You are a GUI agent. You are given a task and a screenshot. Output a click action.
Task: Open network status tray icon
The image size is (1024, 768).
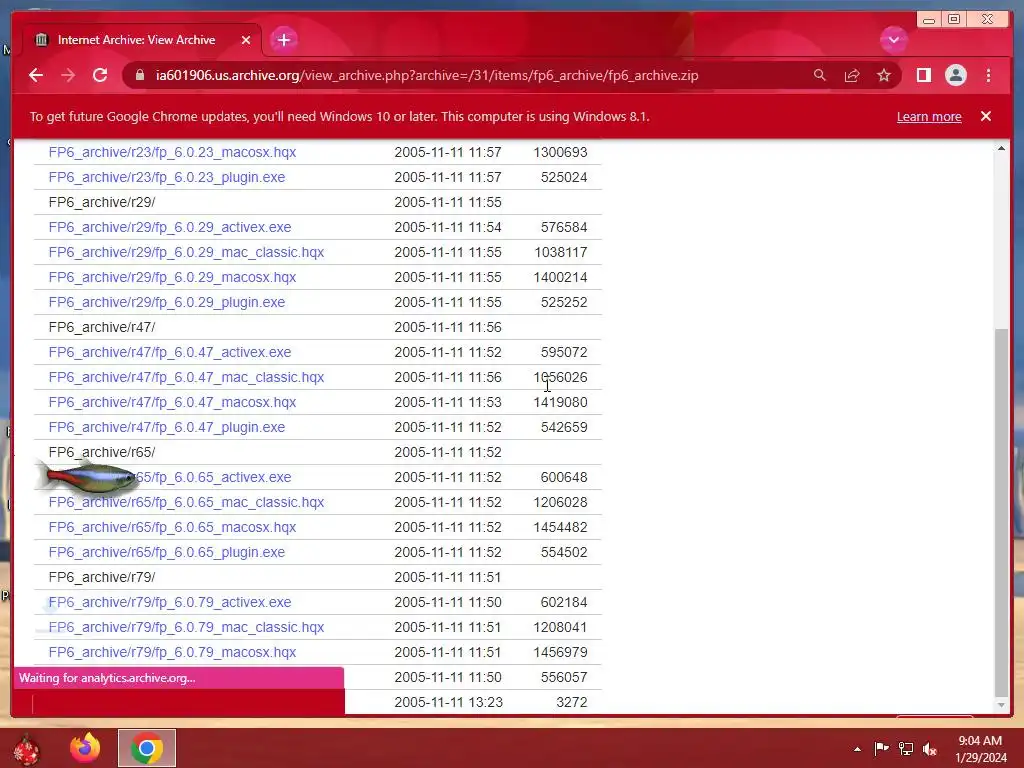[906, 748]
